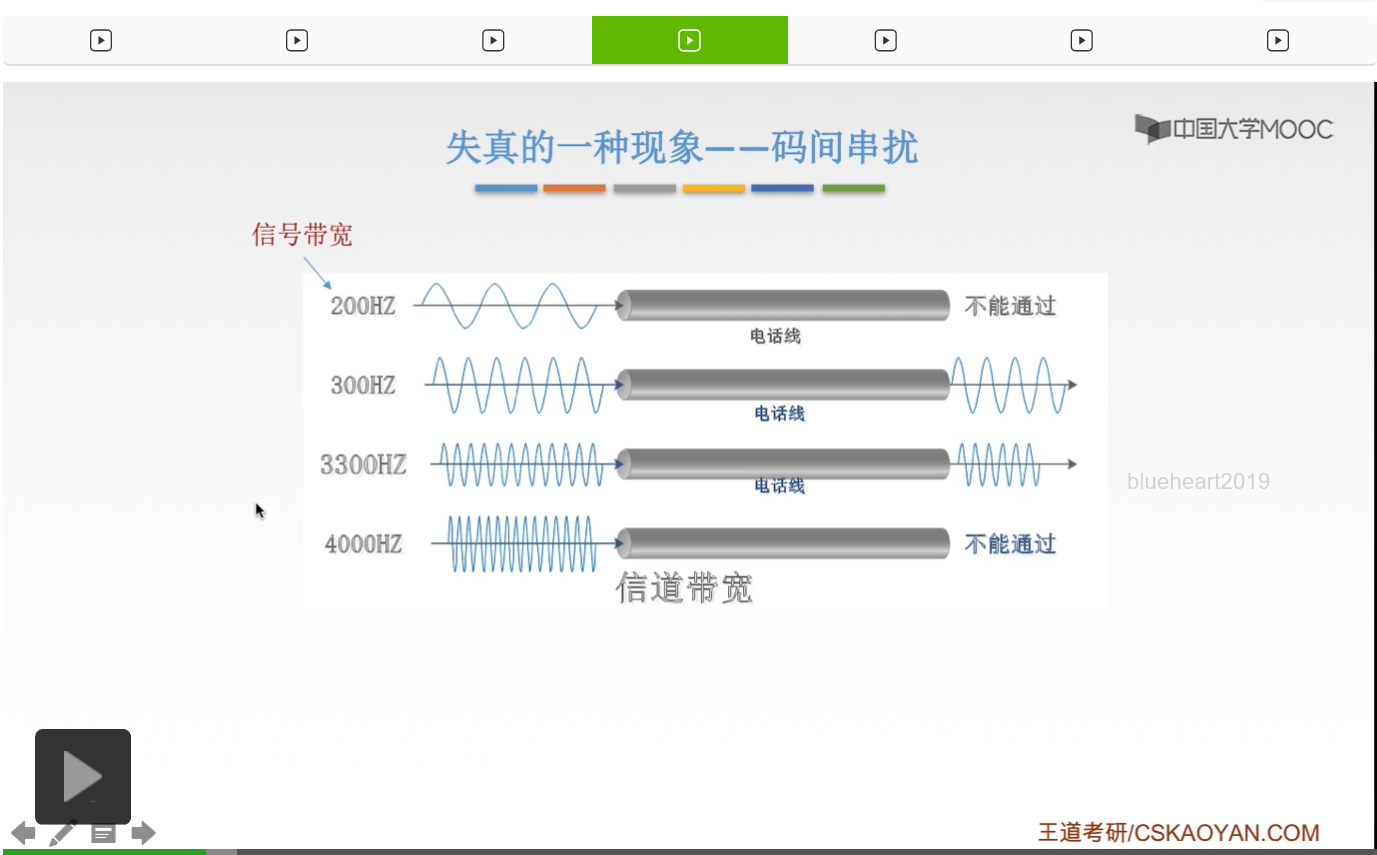Click the 信号带宽 label
The image size is (1377, 855).
coord(302,235)
